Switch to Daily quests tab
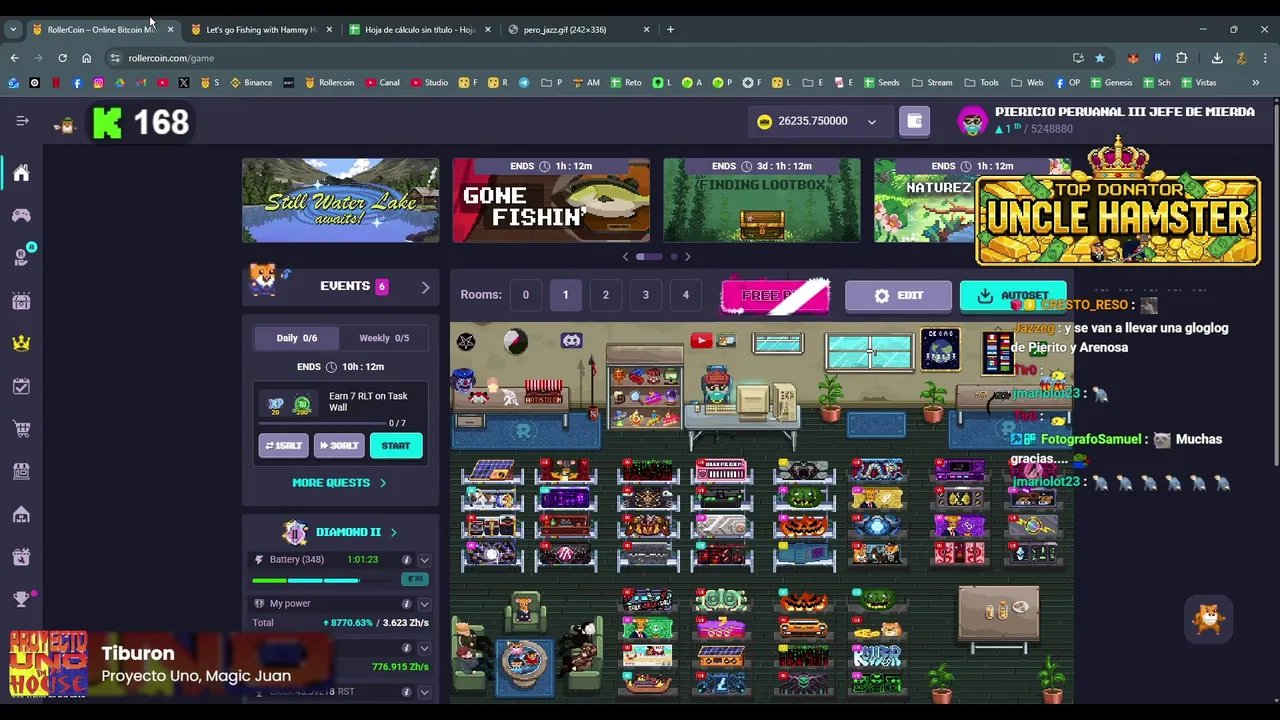This screenshot has width=1280, height=720. 296,338
